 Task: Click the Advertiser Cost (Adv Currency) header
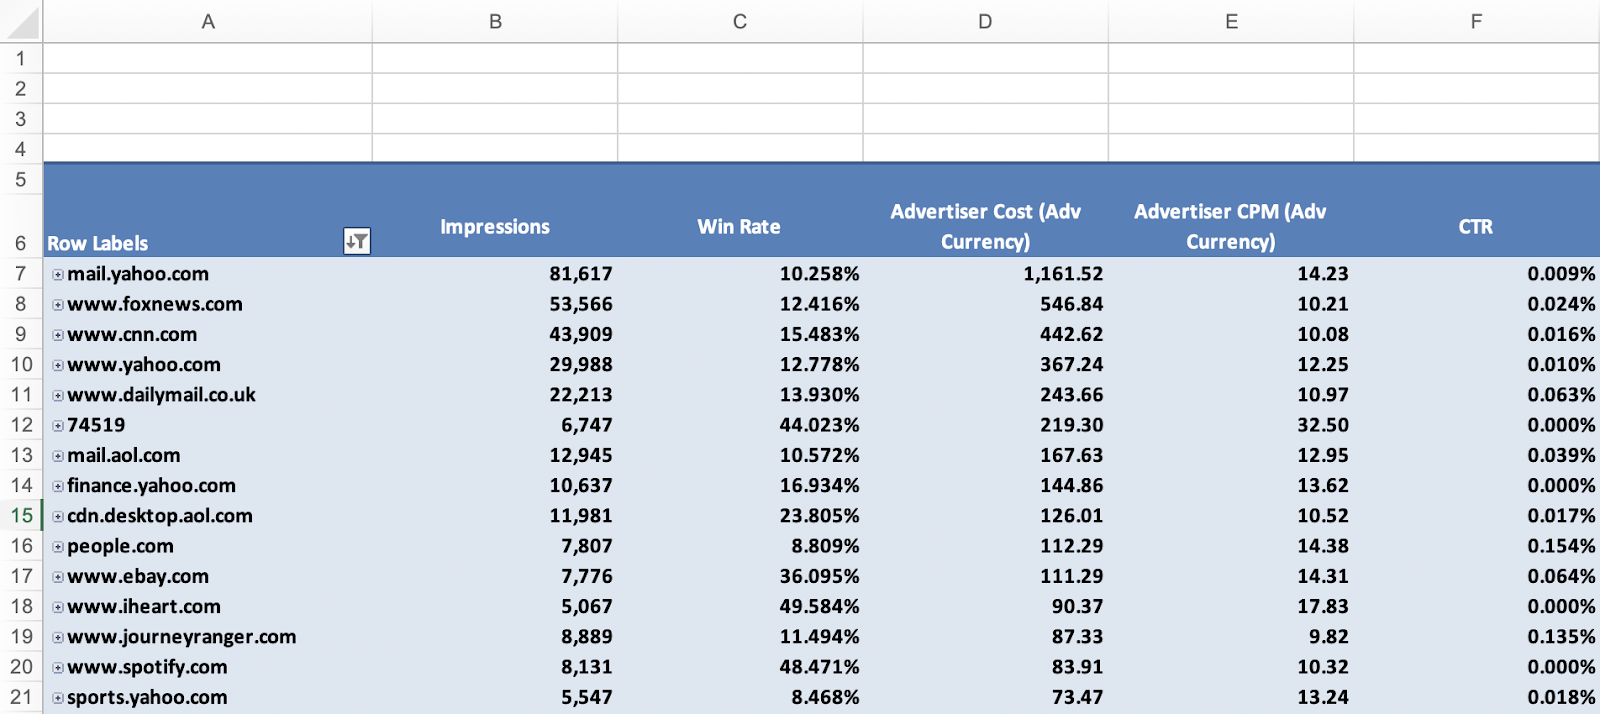(x=985, y=226)
